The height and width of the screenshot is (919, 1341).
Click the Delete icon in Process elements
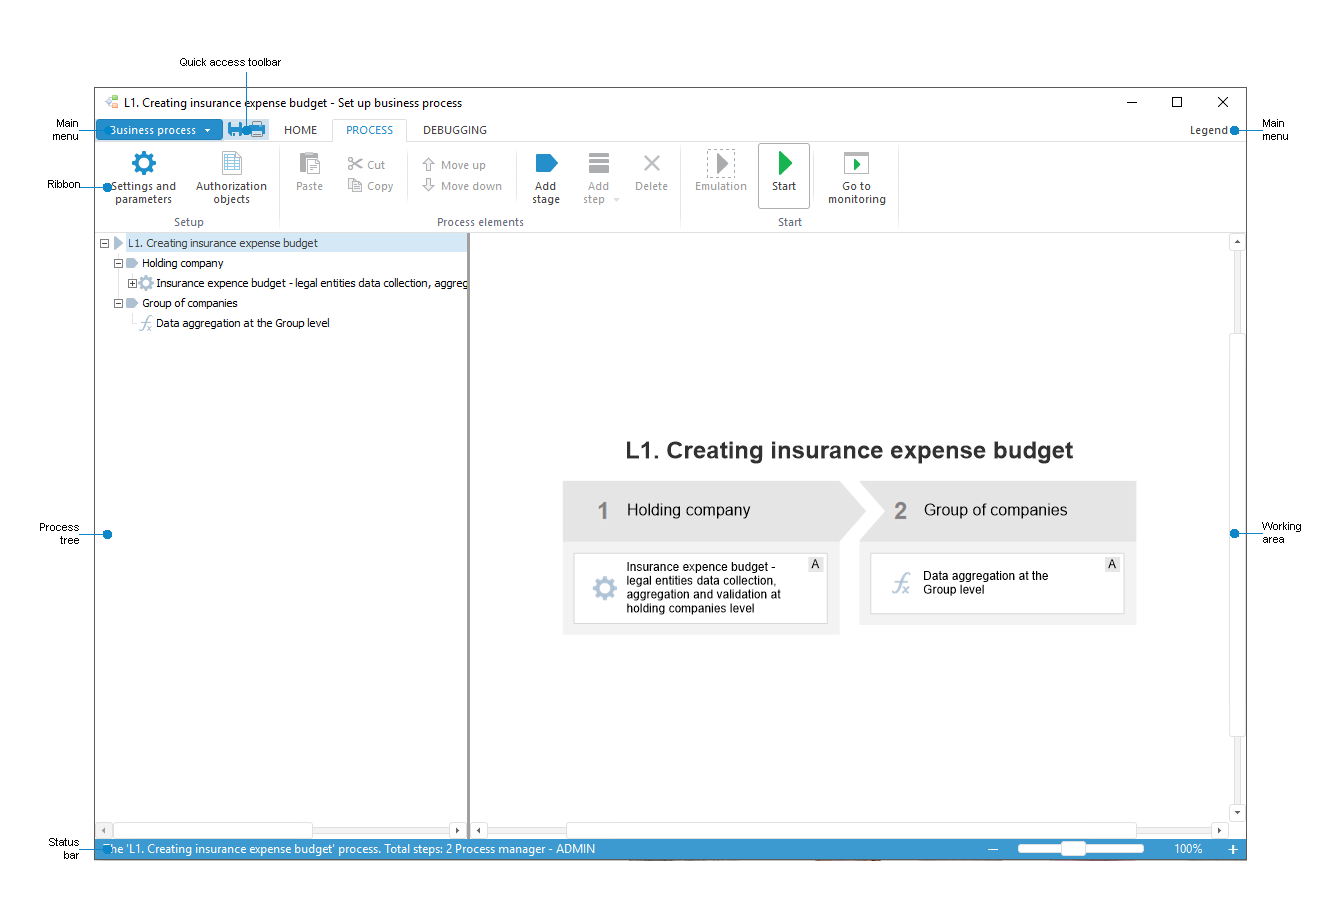tap(651, 163)
